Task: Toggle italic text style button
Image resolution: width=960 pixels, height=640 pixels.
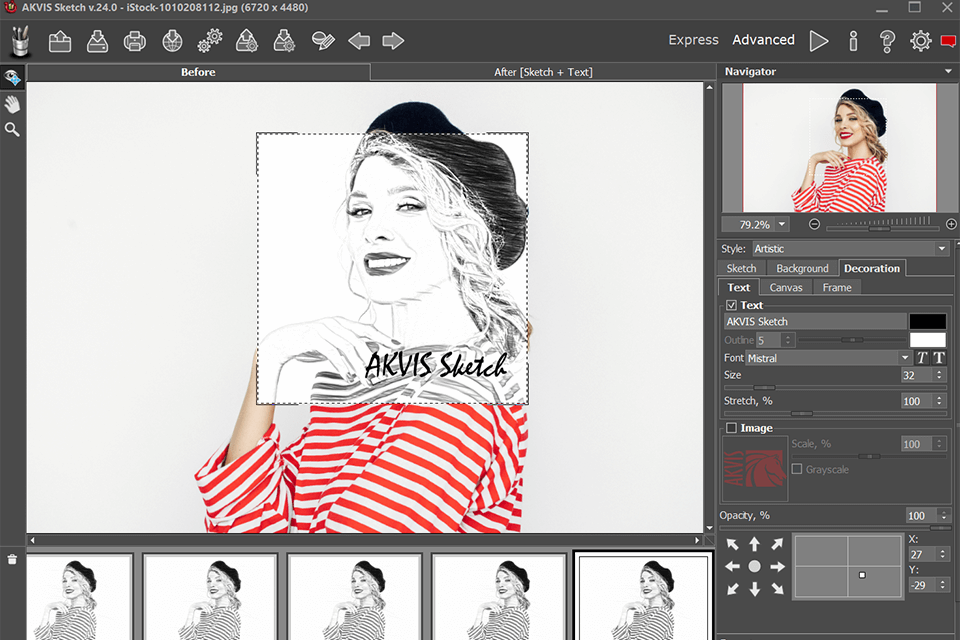Action: [922, 358]
